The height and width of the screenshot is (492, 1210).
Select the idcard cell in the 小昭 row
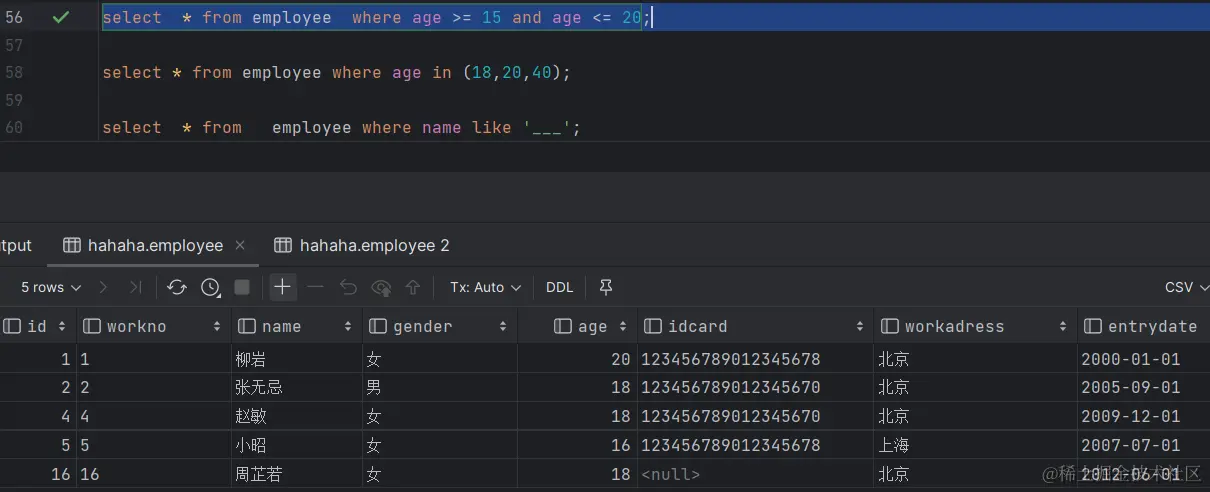tap(755, 445)
